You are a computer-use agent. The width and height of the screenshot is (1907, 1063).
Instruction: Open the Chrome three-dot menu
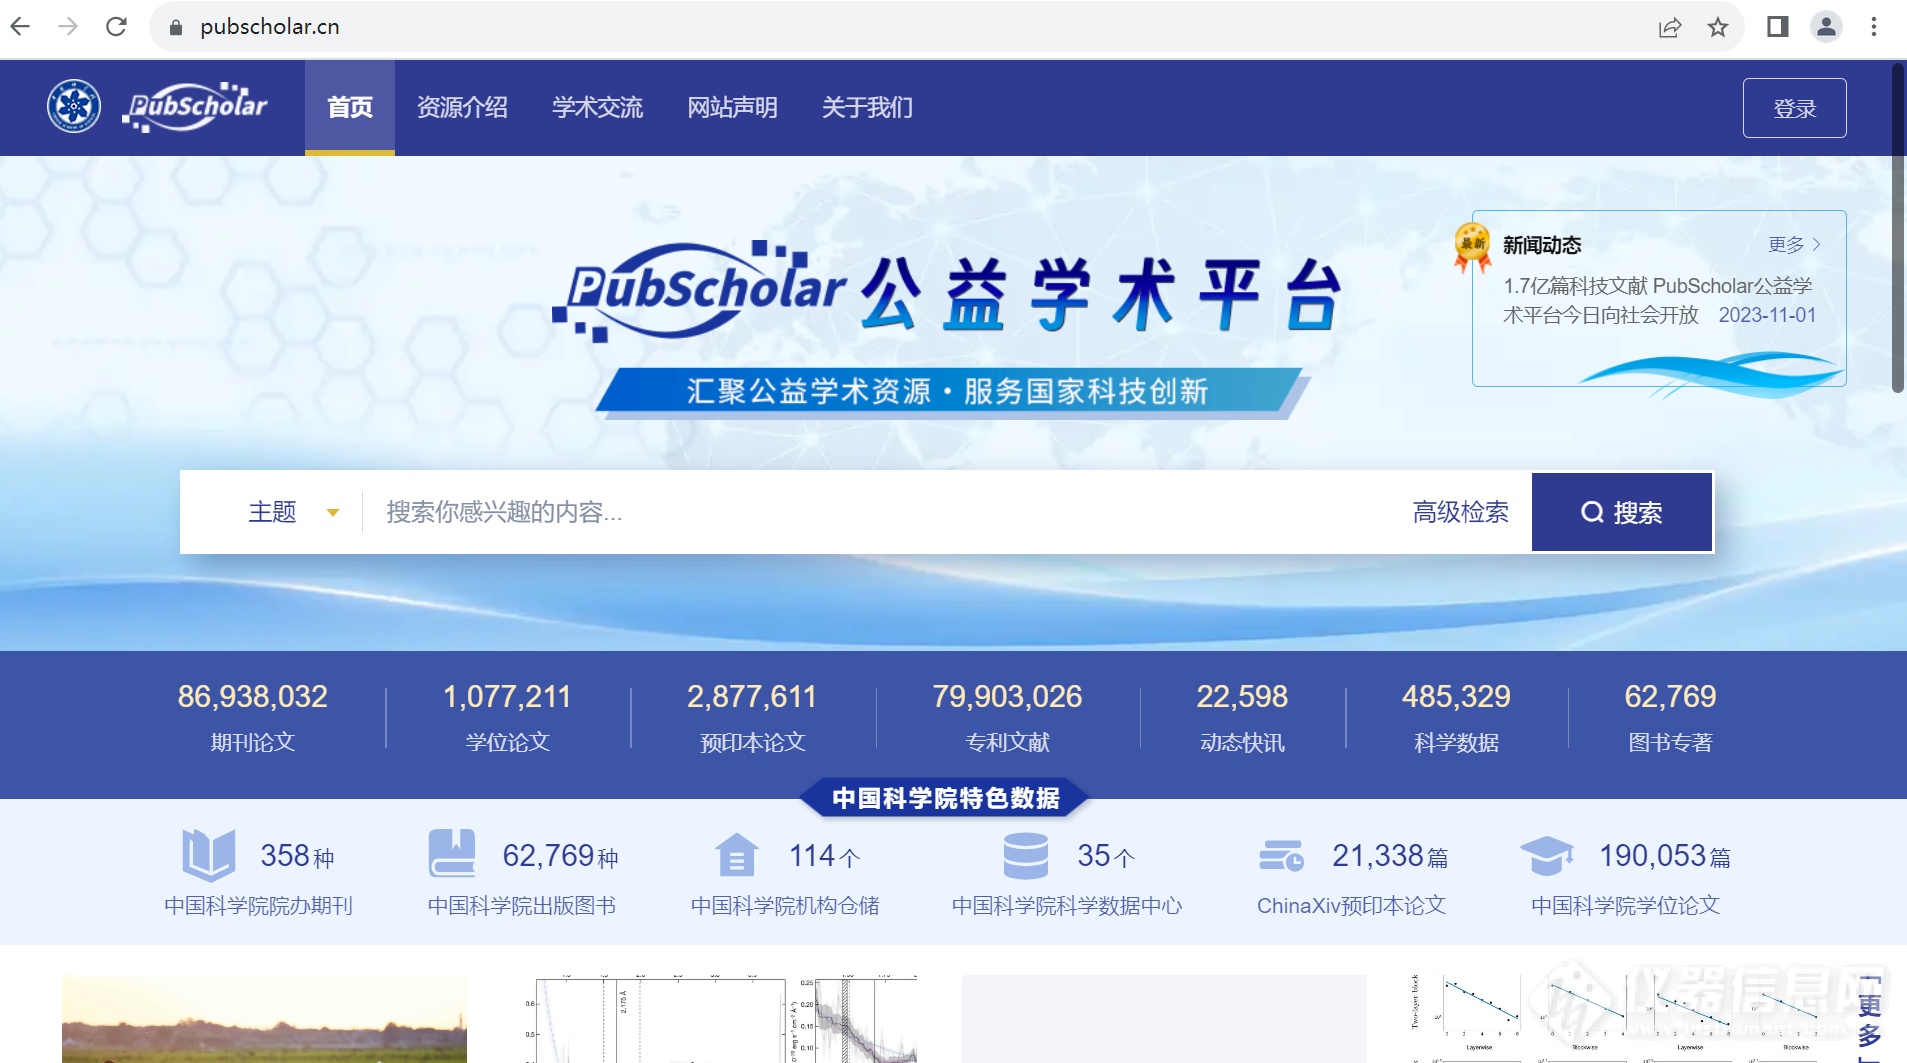pyautogui.click(x=1874, y=27)
